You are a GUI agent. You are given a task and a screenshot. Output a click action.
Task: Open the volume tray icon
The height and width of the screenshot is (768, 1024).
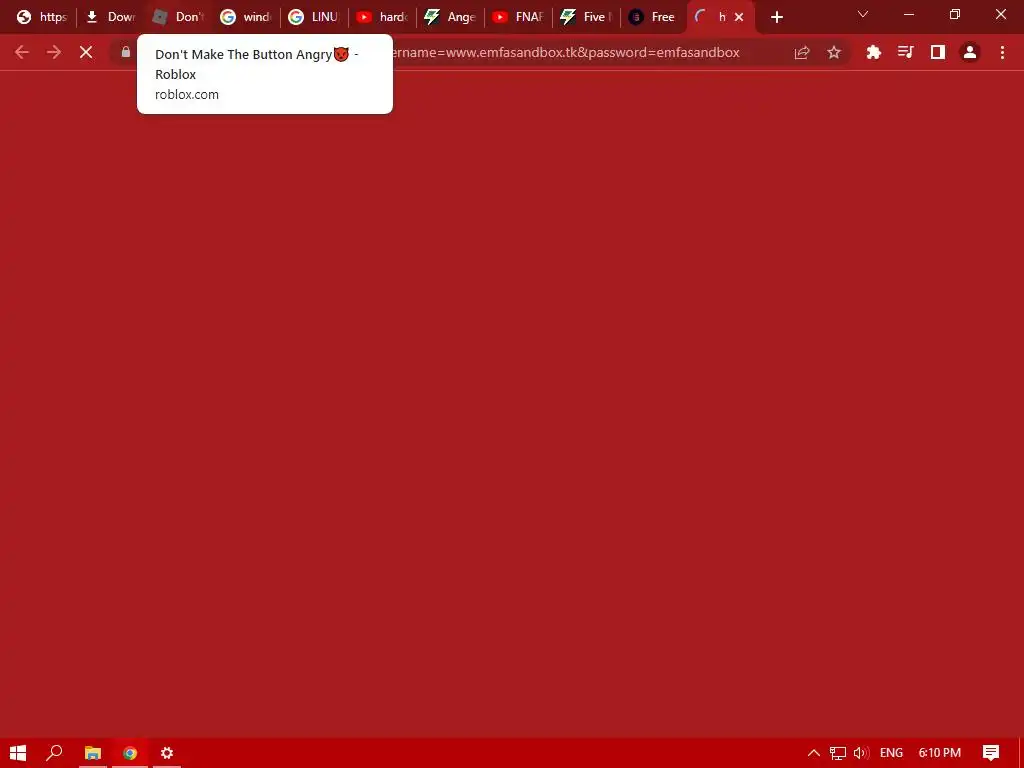pyautogui.click(x=861, y=753)
